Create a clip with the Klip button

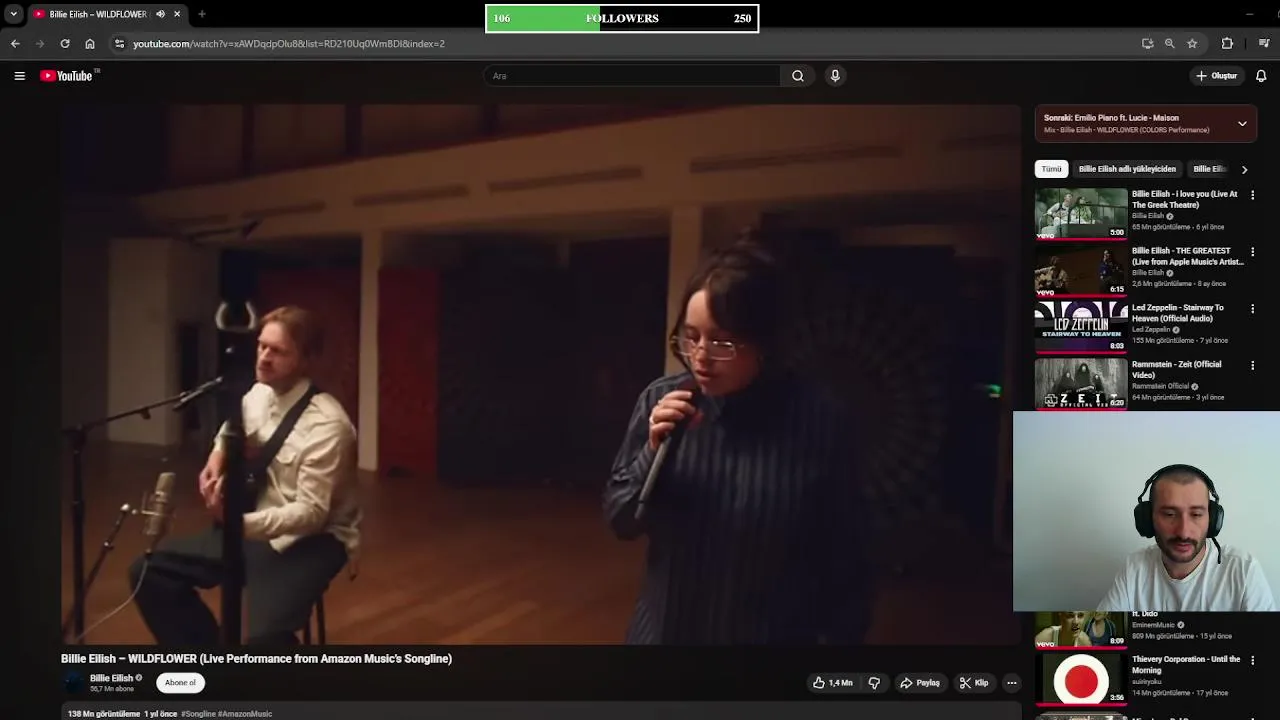pos(974,683)
